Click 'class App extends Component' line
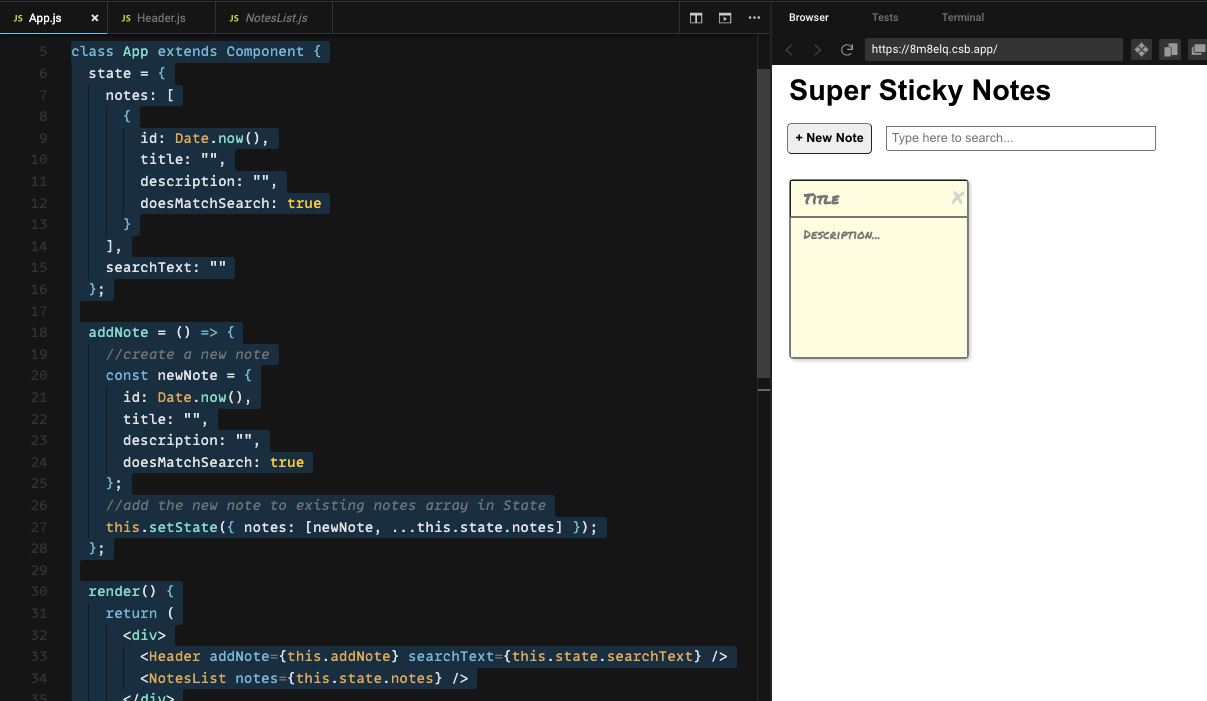This screenshot has height=701, width=1207. pyautogui.click(x=196, y=51)
